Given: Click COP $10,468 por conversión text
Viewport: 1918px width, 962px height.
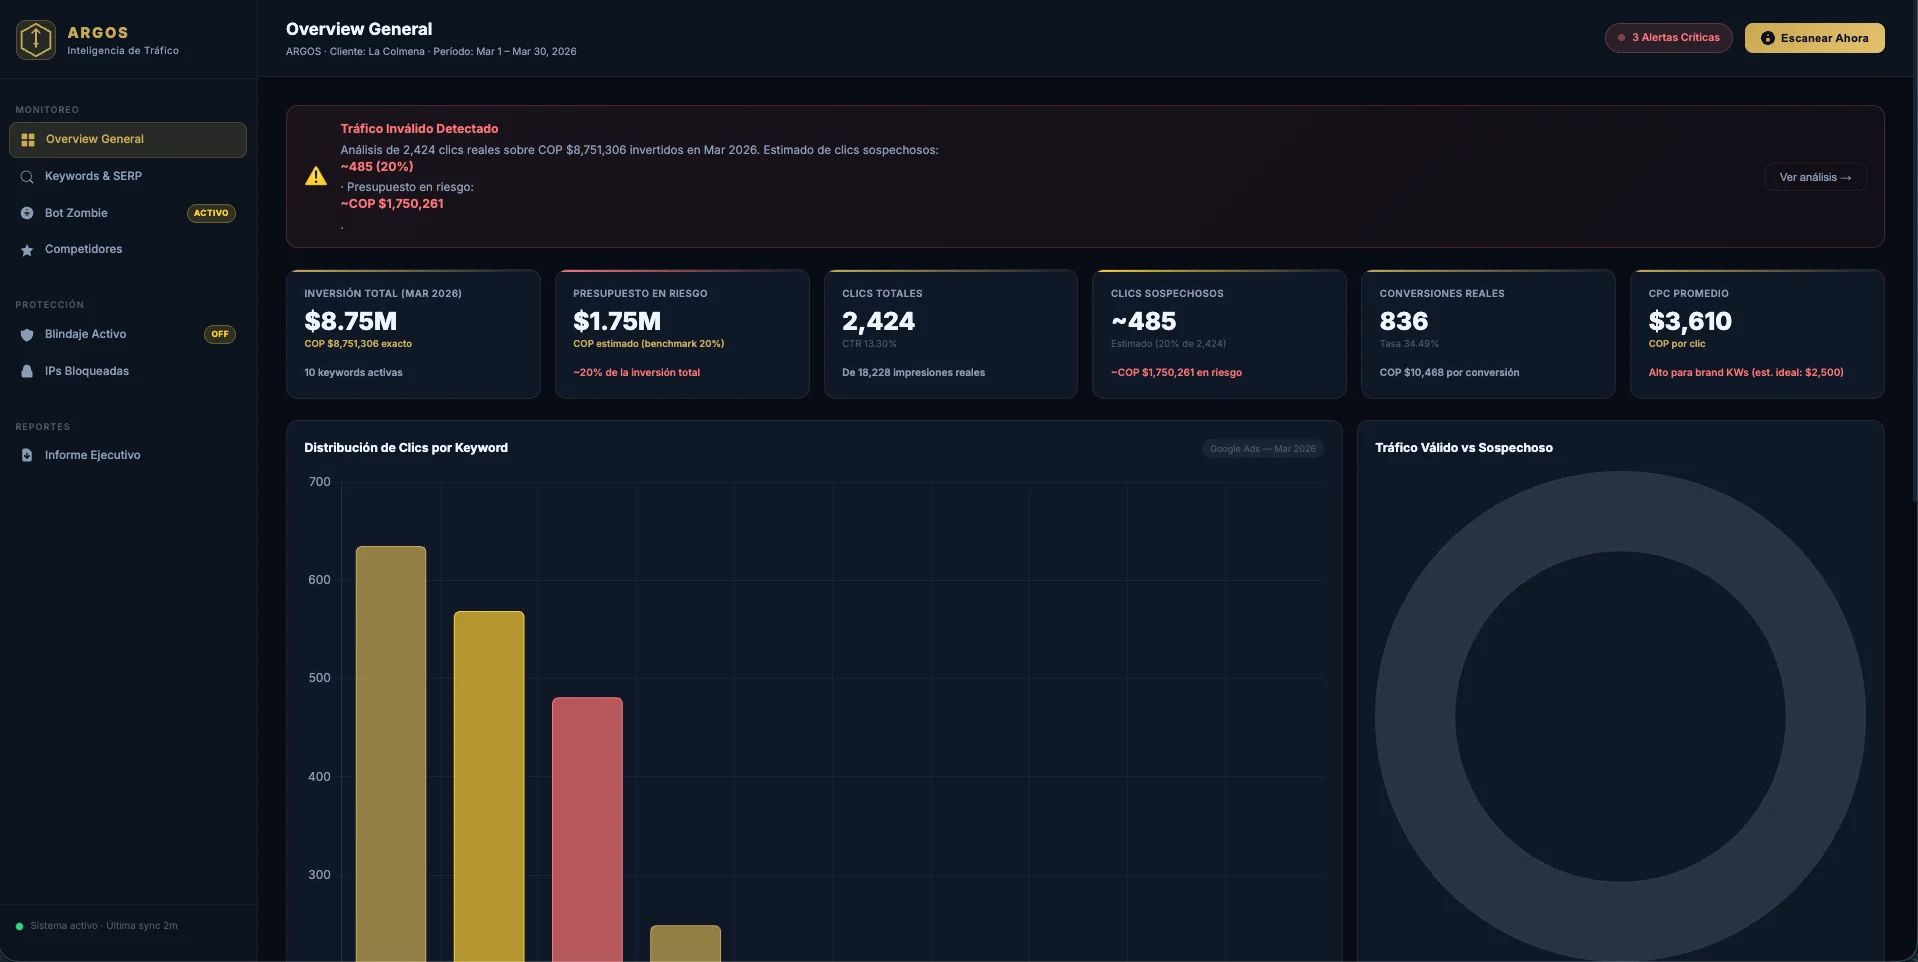Looking at the screenshot, I should click(x=1449, y=373).
